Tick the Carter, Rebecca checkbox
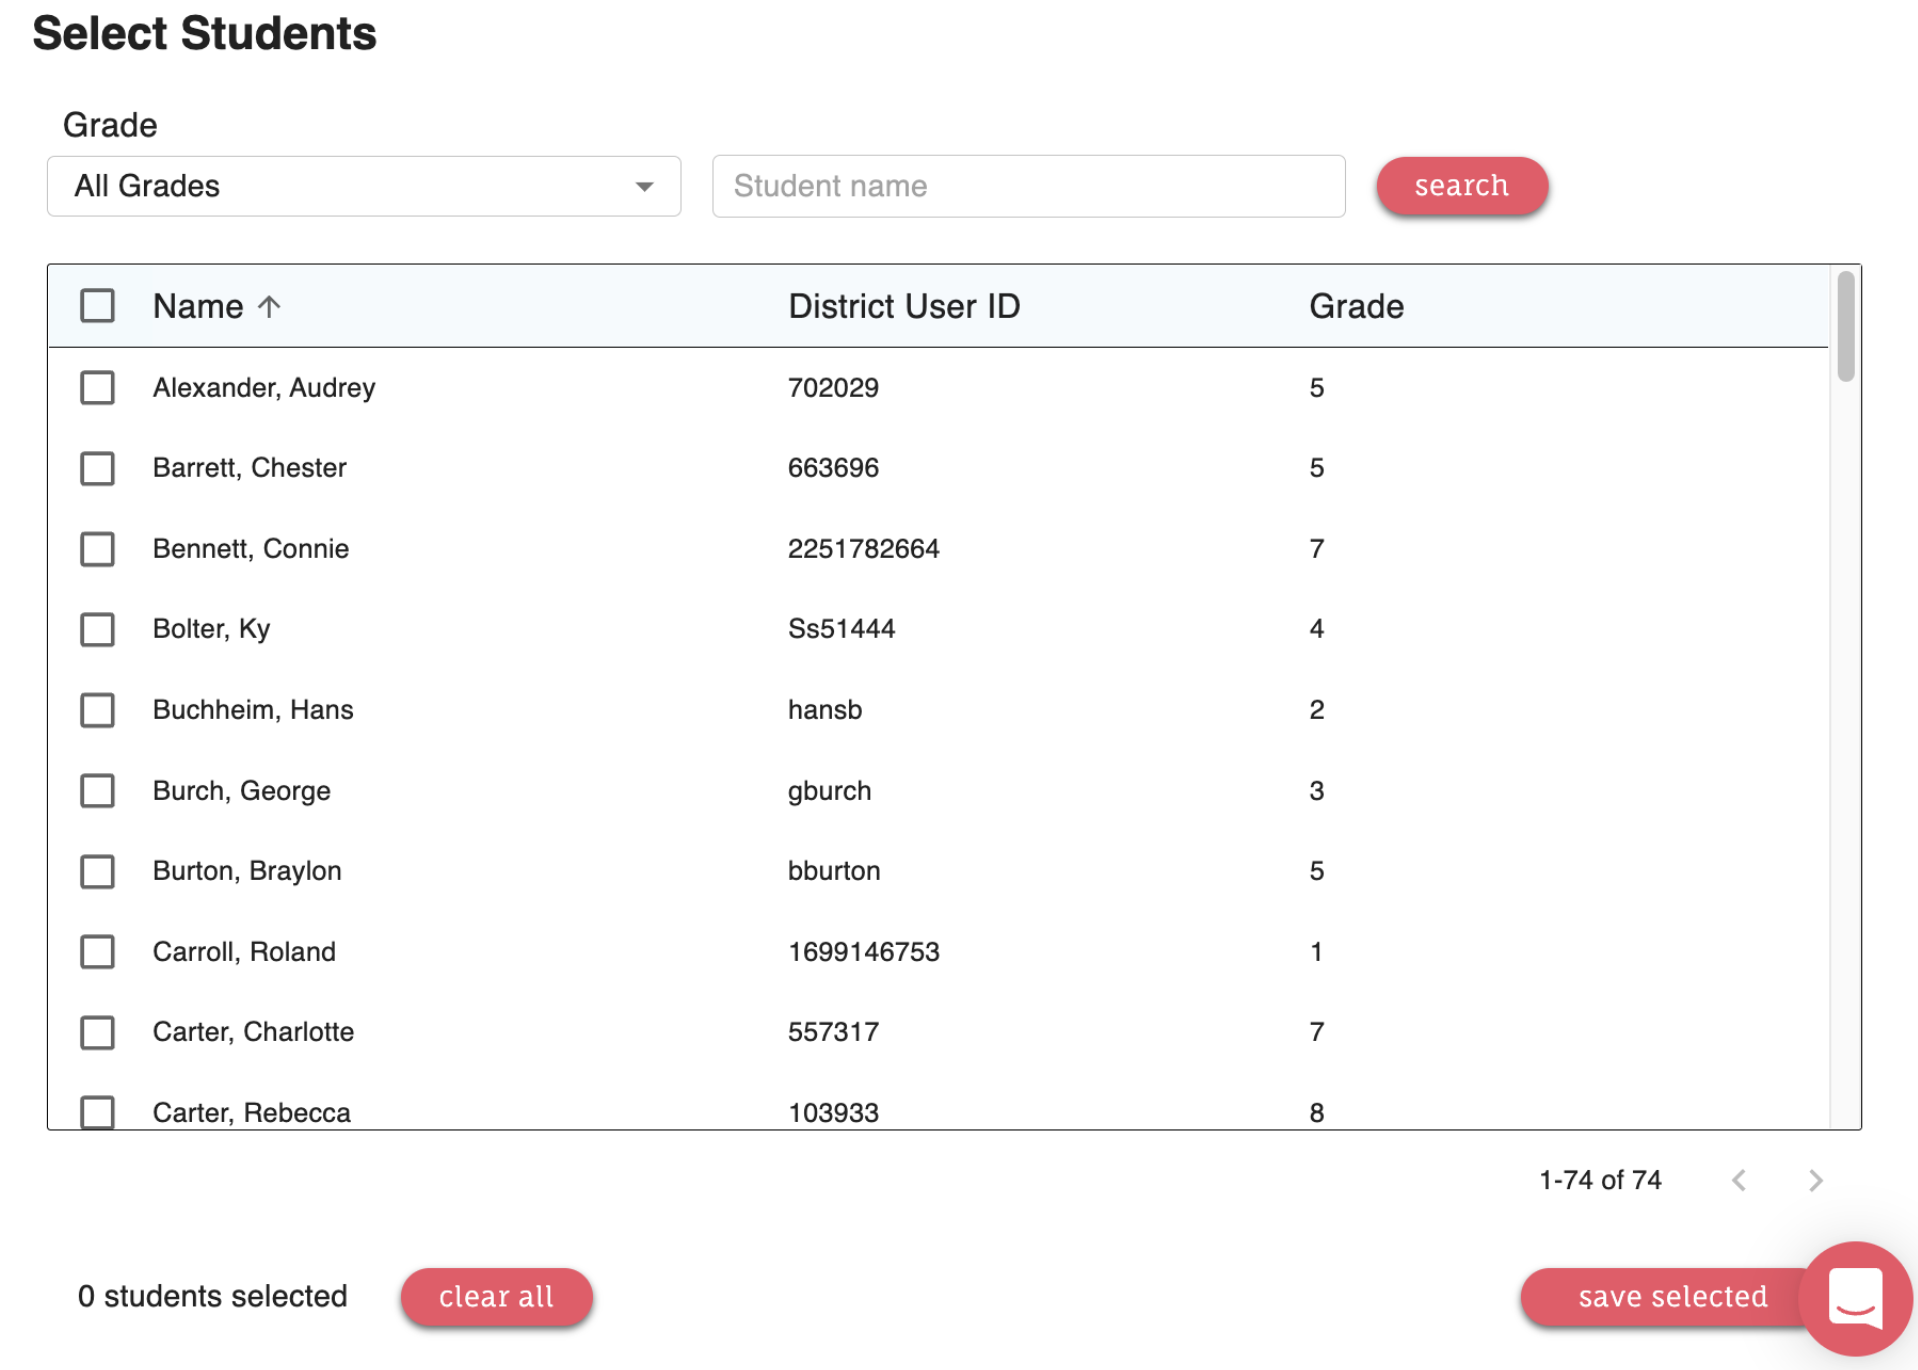Screen dimensions: 1918x1370 click(x=97, y=1112)
